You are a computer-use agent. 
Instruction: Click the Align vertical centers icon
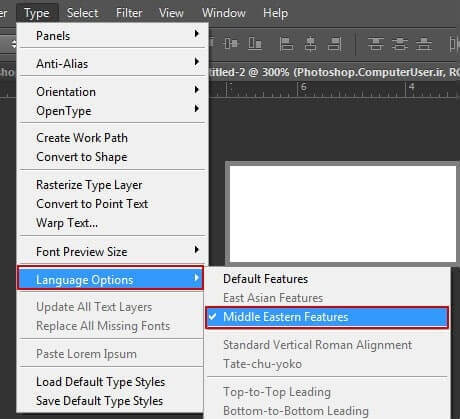pyautogui.click(x=231, y=44)
